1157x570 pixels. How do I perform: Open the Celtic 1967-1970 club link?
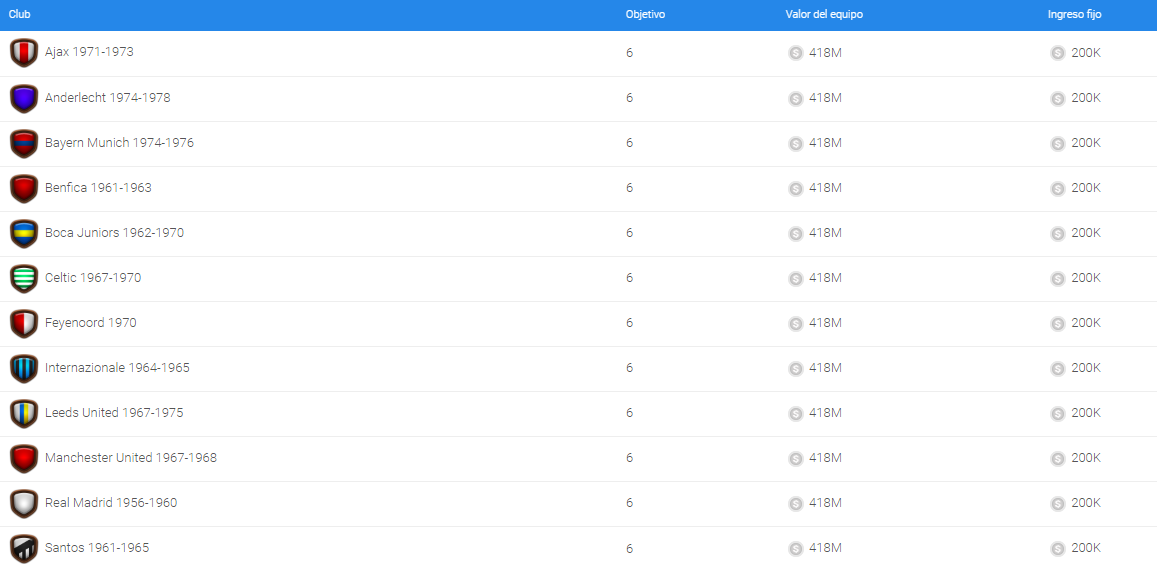pos(93,278)
